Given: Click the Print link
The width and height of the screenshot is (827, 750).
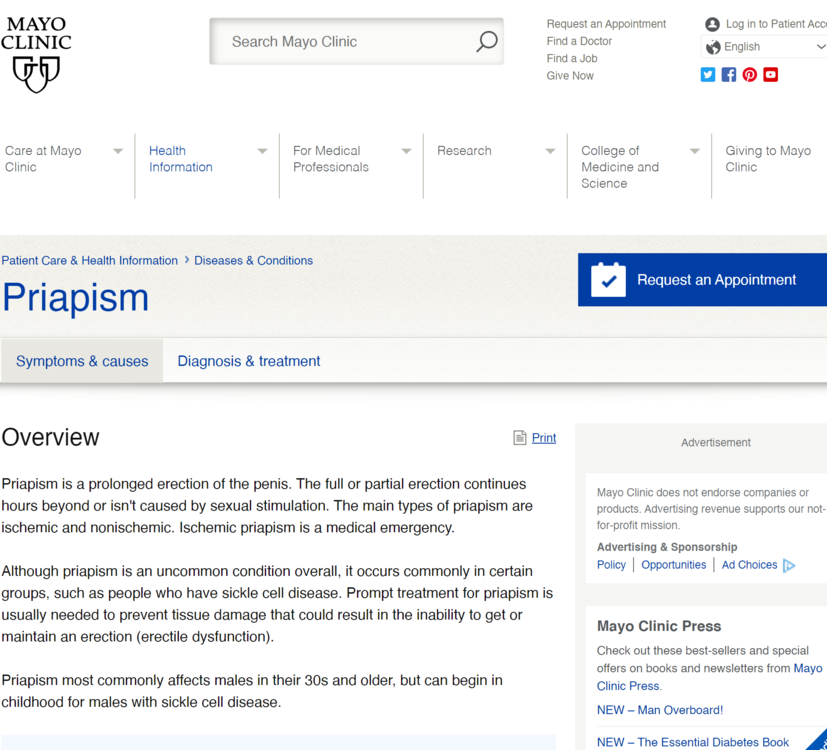Looking at the screenshot, I should [543, 438].
